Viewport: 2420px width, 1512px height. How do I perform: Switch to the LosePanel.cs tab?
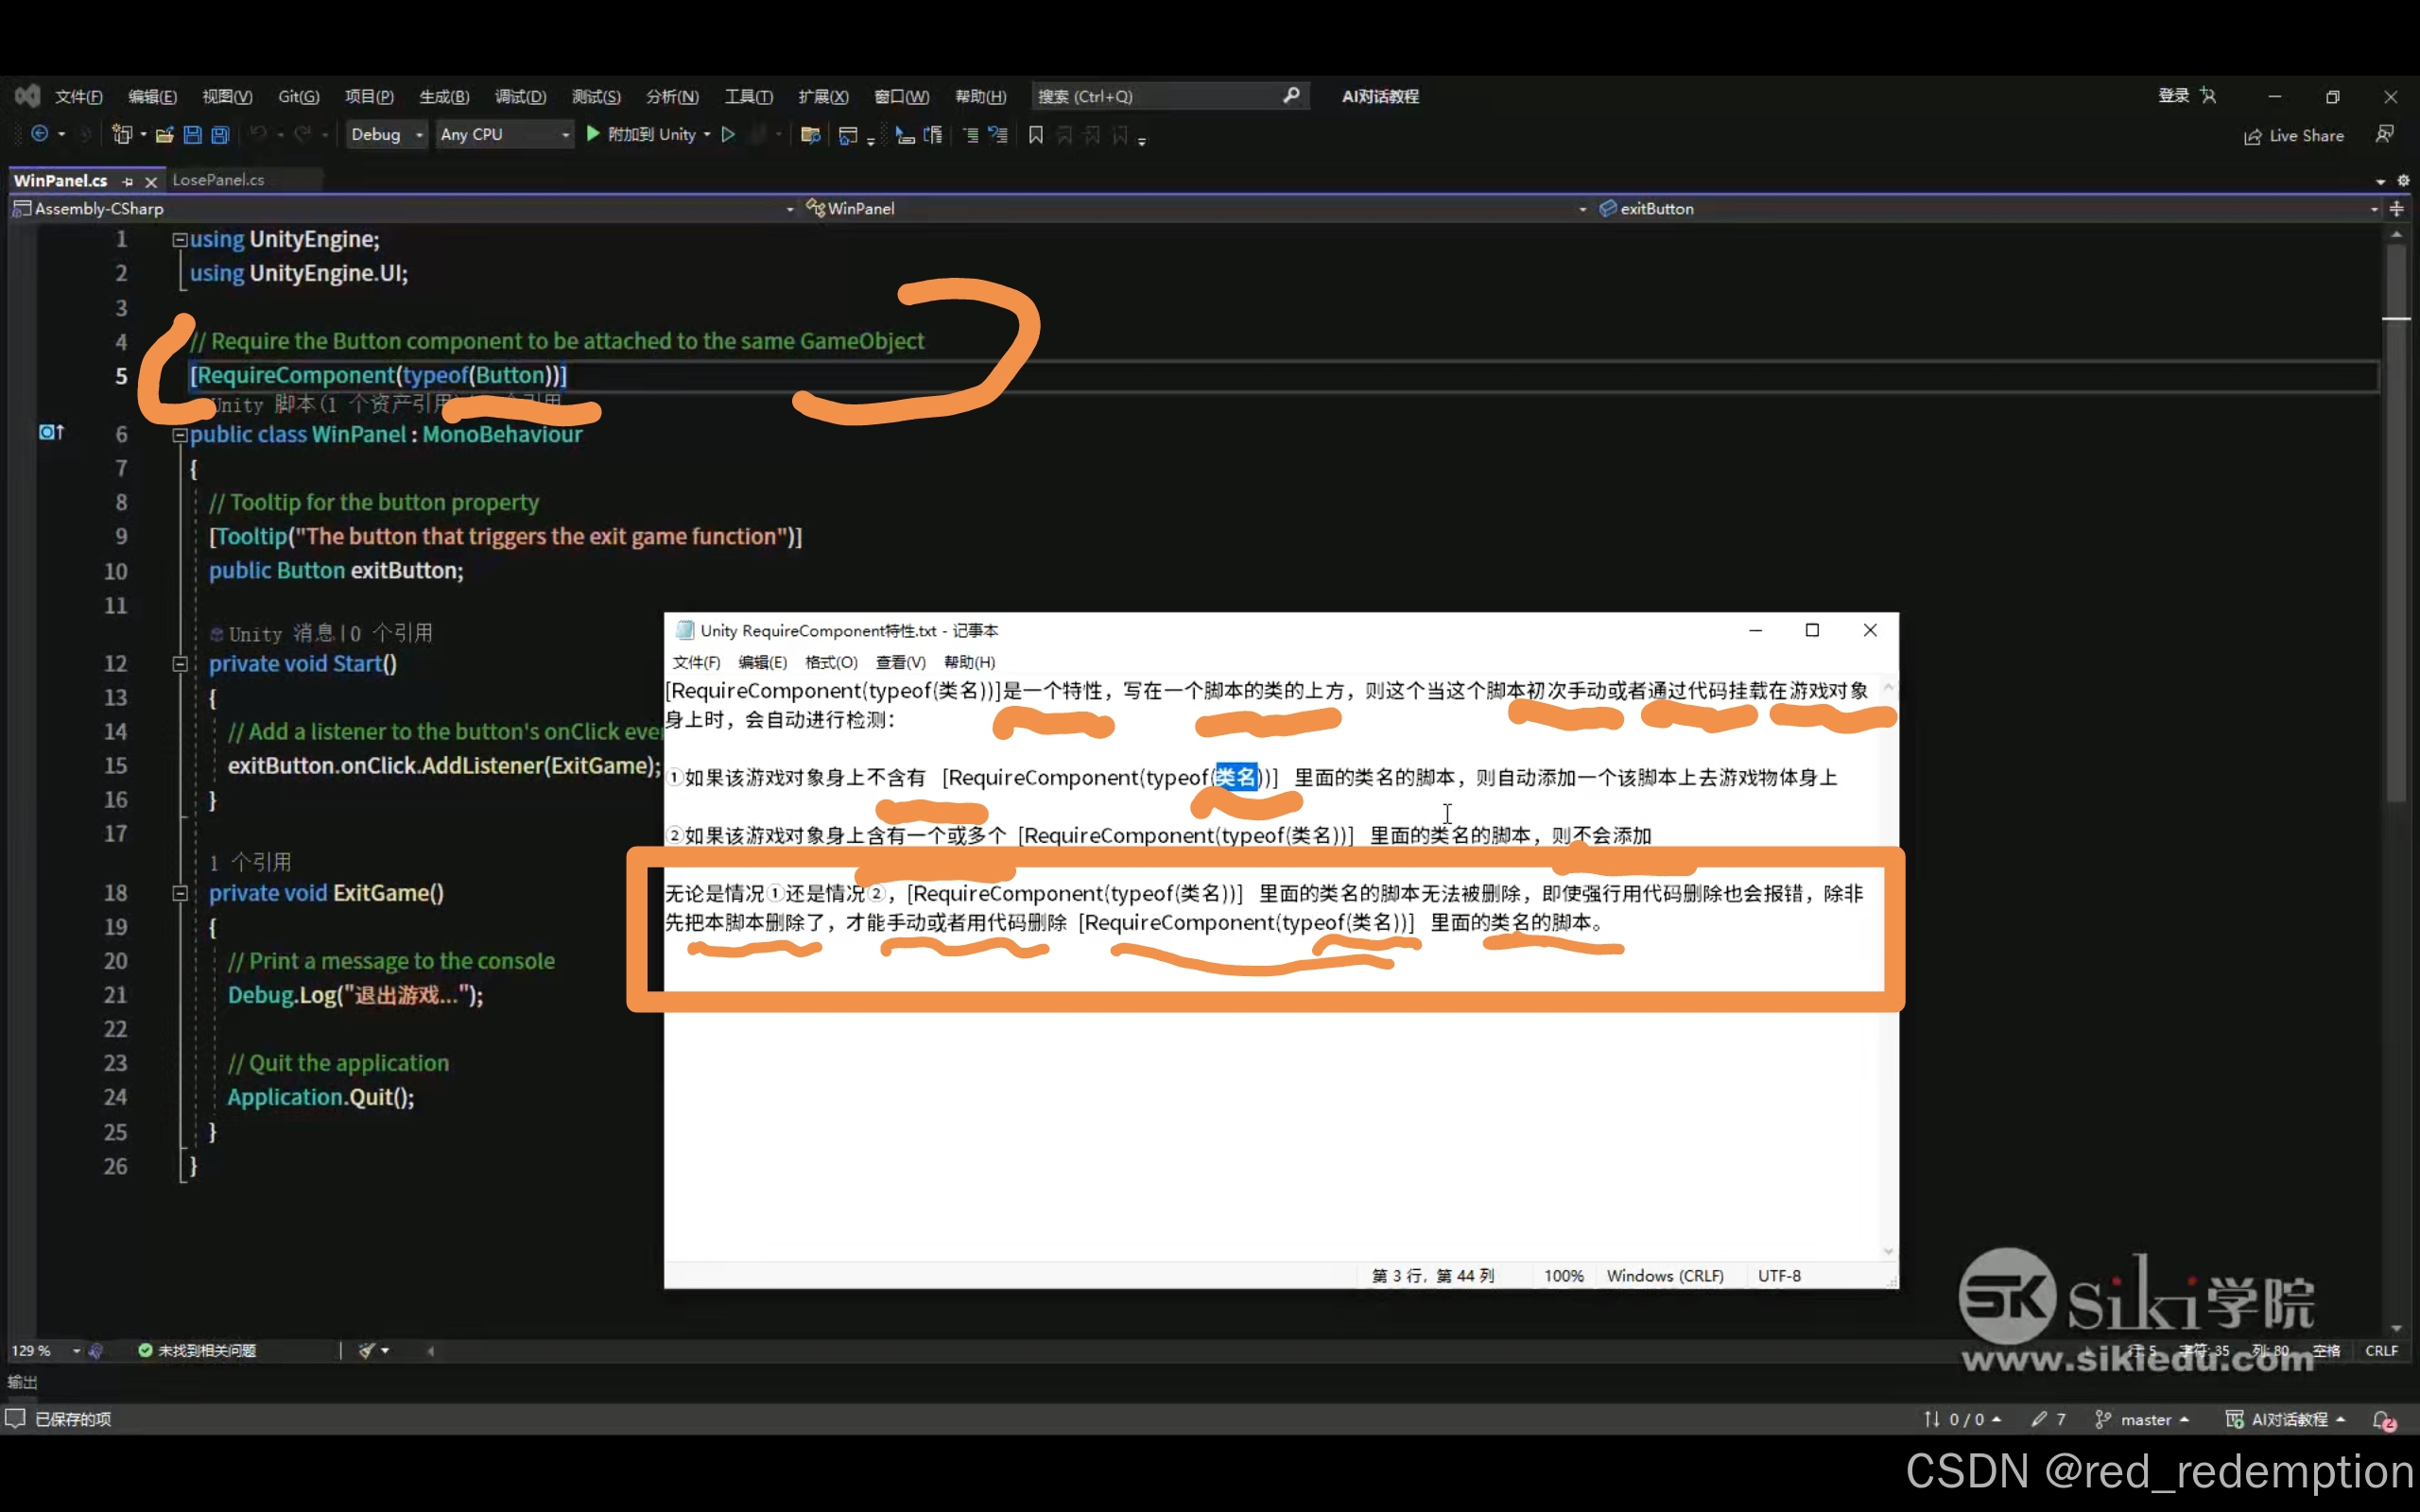click(x=218, y=180)
